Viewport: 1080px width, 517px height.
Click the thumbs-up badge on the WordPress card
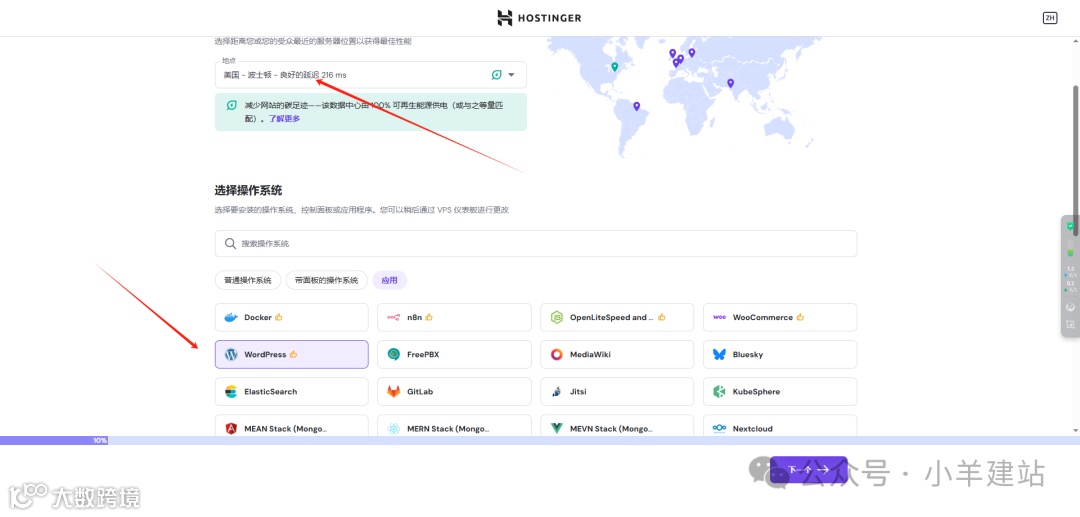click(293, 355)
